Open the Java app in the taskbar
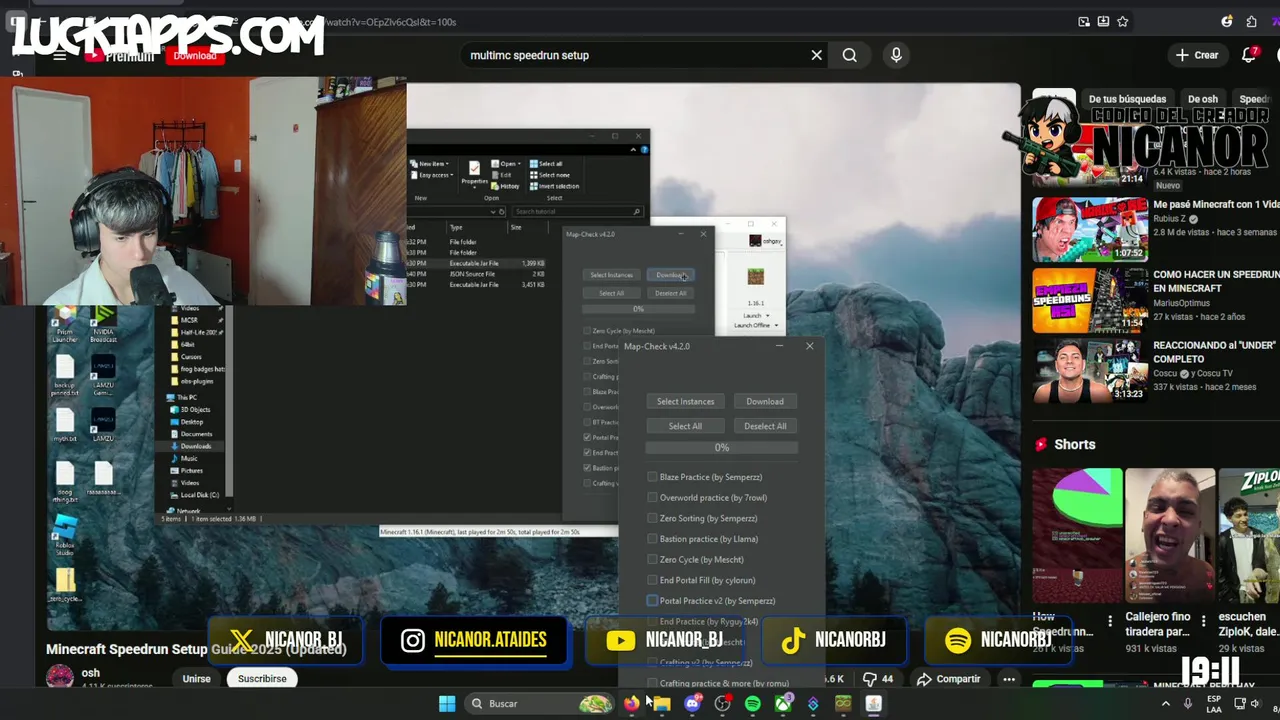 (x=873, y=703)
